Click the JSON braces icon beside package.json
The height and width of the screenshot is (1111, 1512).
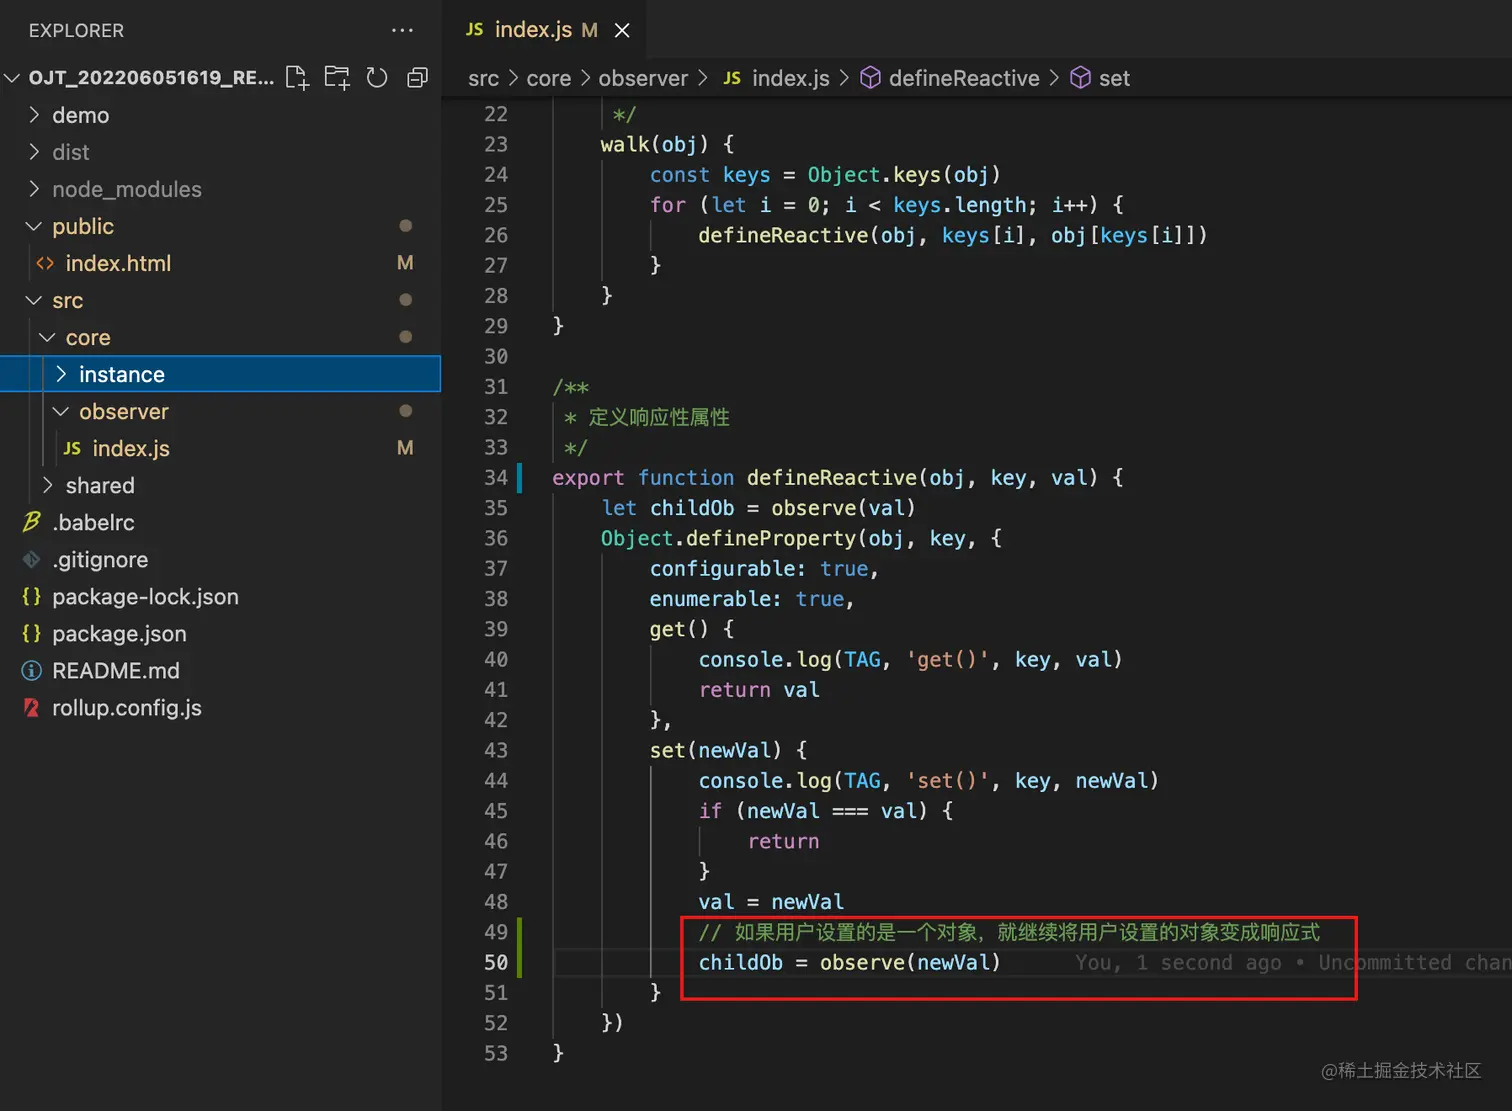[32, 633]
